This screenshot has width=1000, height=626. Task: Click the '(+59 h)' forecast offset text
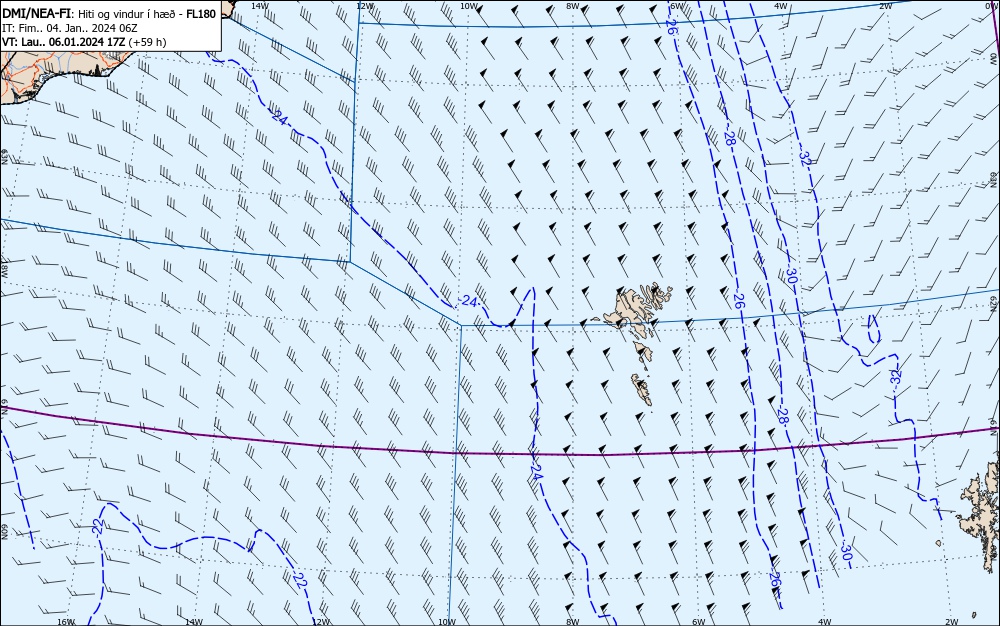point(147,42)
